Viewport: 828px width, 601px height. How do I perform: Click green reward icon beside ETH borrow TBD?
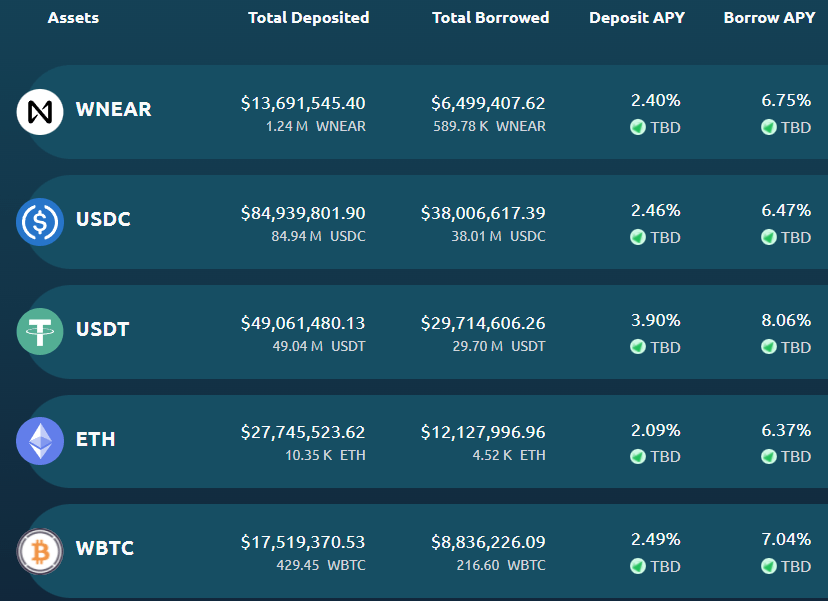click(769, 456)
